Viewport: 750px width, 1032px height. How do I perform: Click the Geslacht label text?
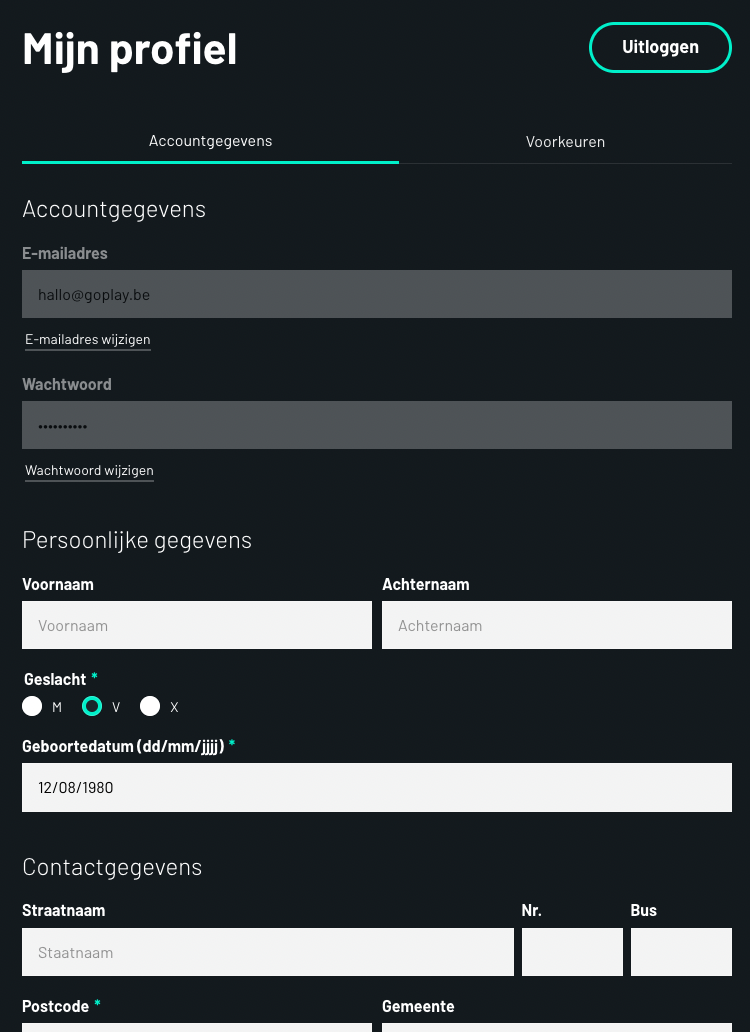coord(55,679)
